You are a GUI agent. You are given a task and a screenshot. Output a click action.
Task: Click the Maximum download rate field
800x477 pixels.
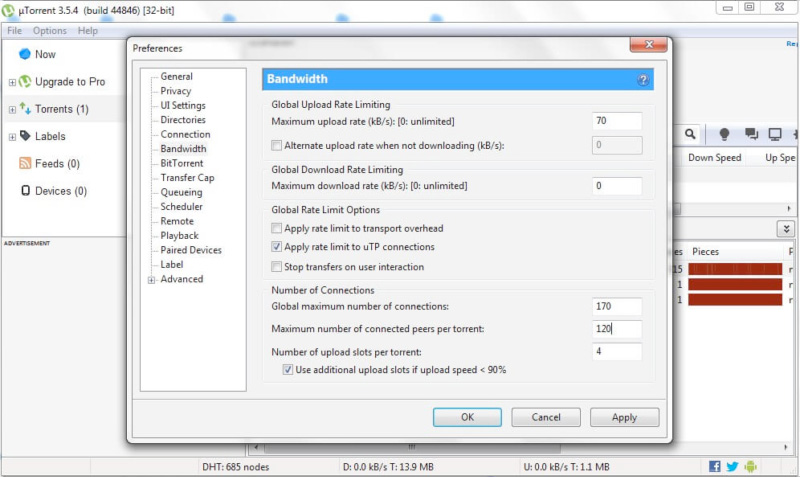[616, 186]
